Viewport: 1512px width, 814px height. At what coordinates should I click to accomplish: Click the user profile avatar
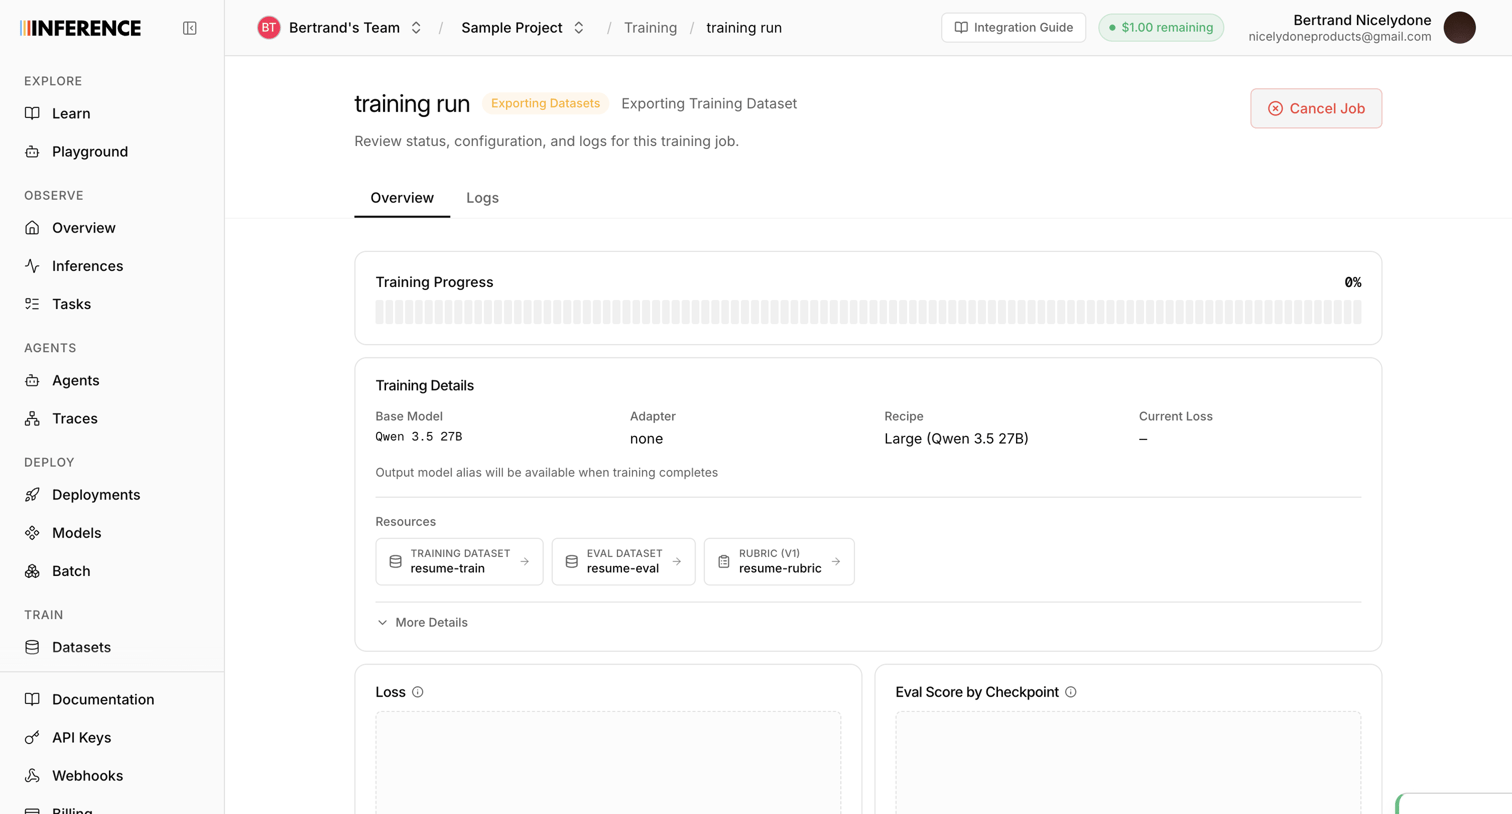(1460, 28)
